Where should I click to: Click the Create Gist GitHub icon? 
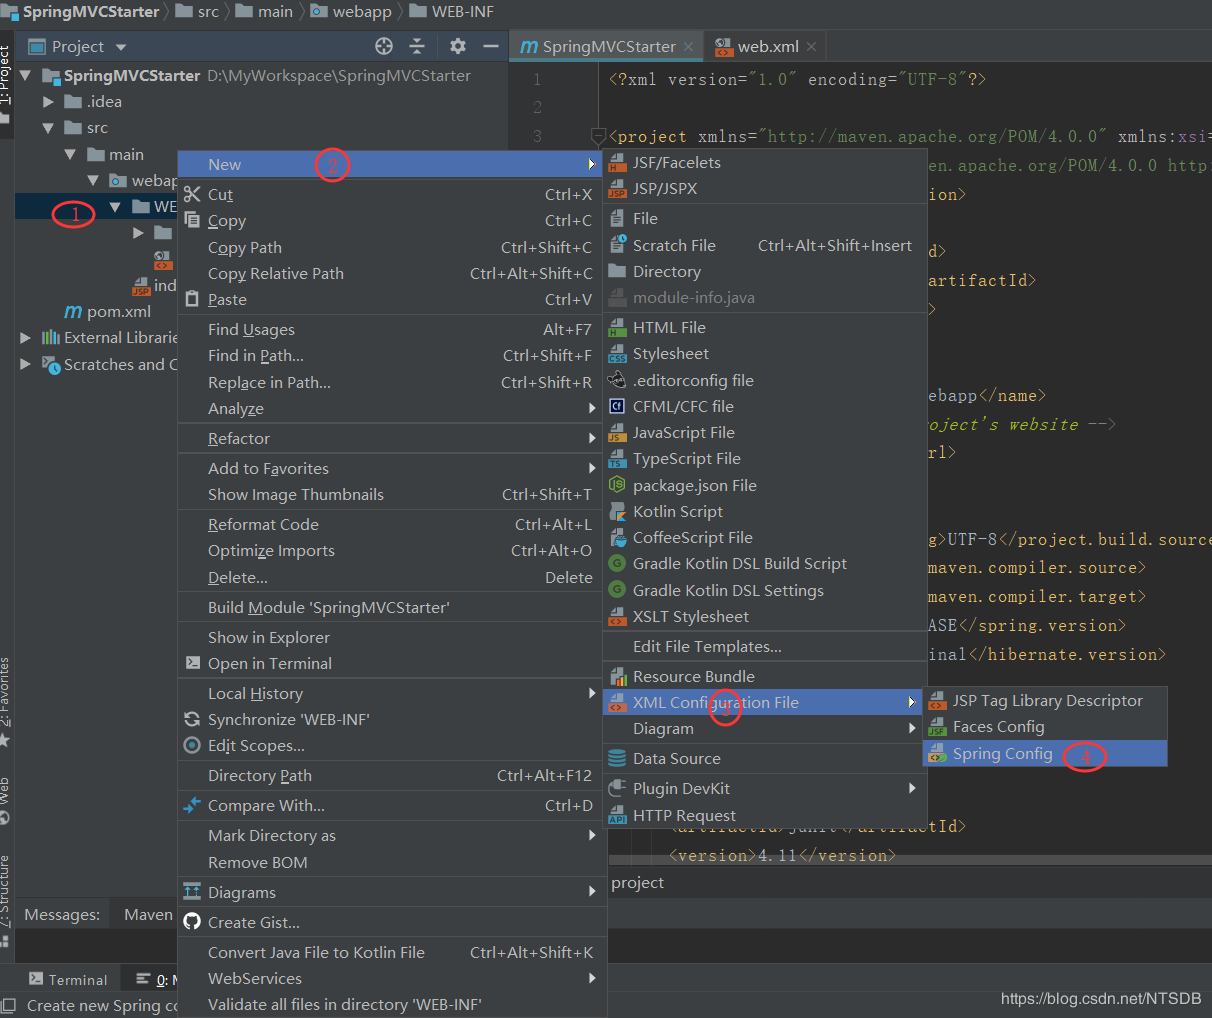point(192,922)
